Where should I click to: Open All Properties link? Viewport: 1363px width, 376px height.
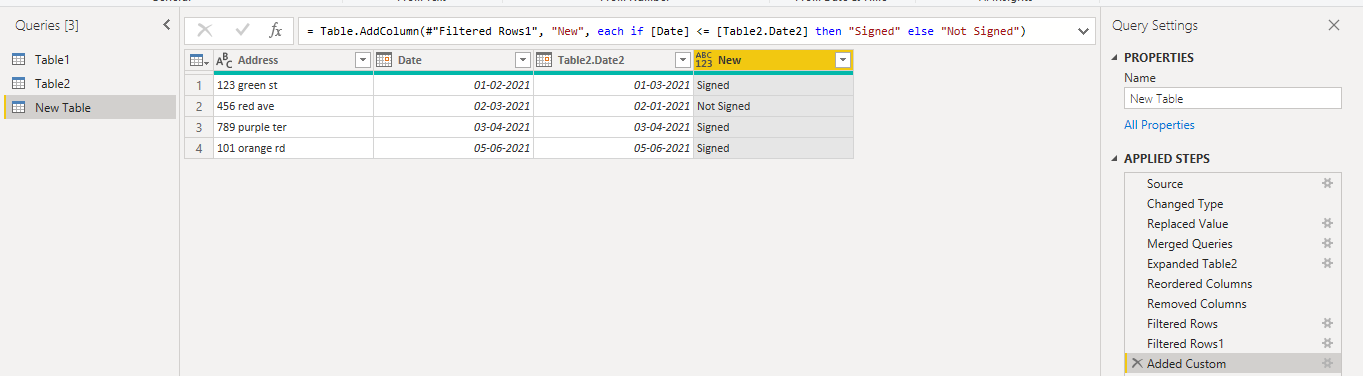(x=1159, y=125)
